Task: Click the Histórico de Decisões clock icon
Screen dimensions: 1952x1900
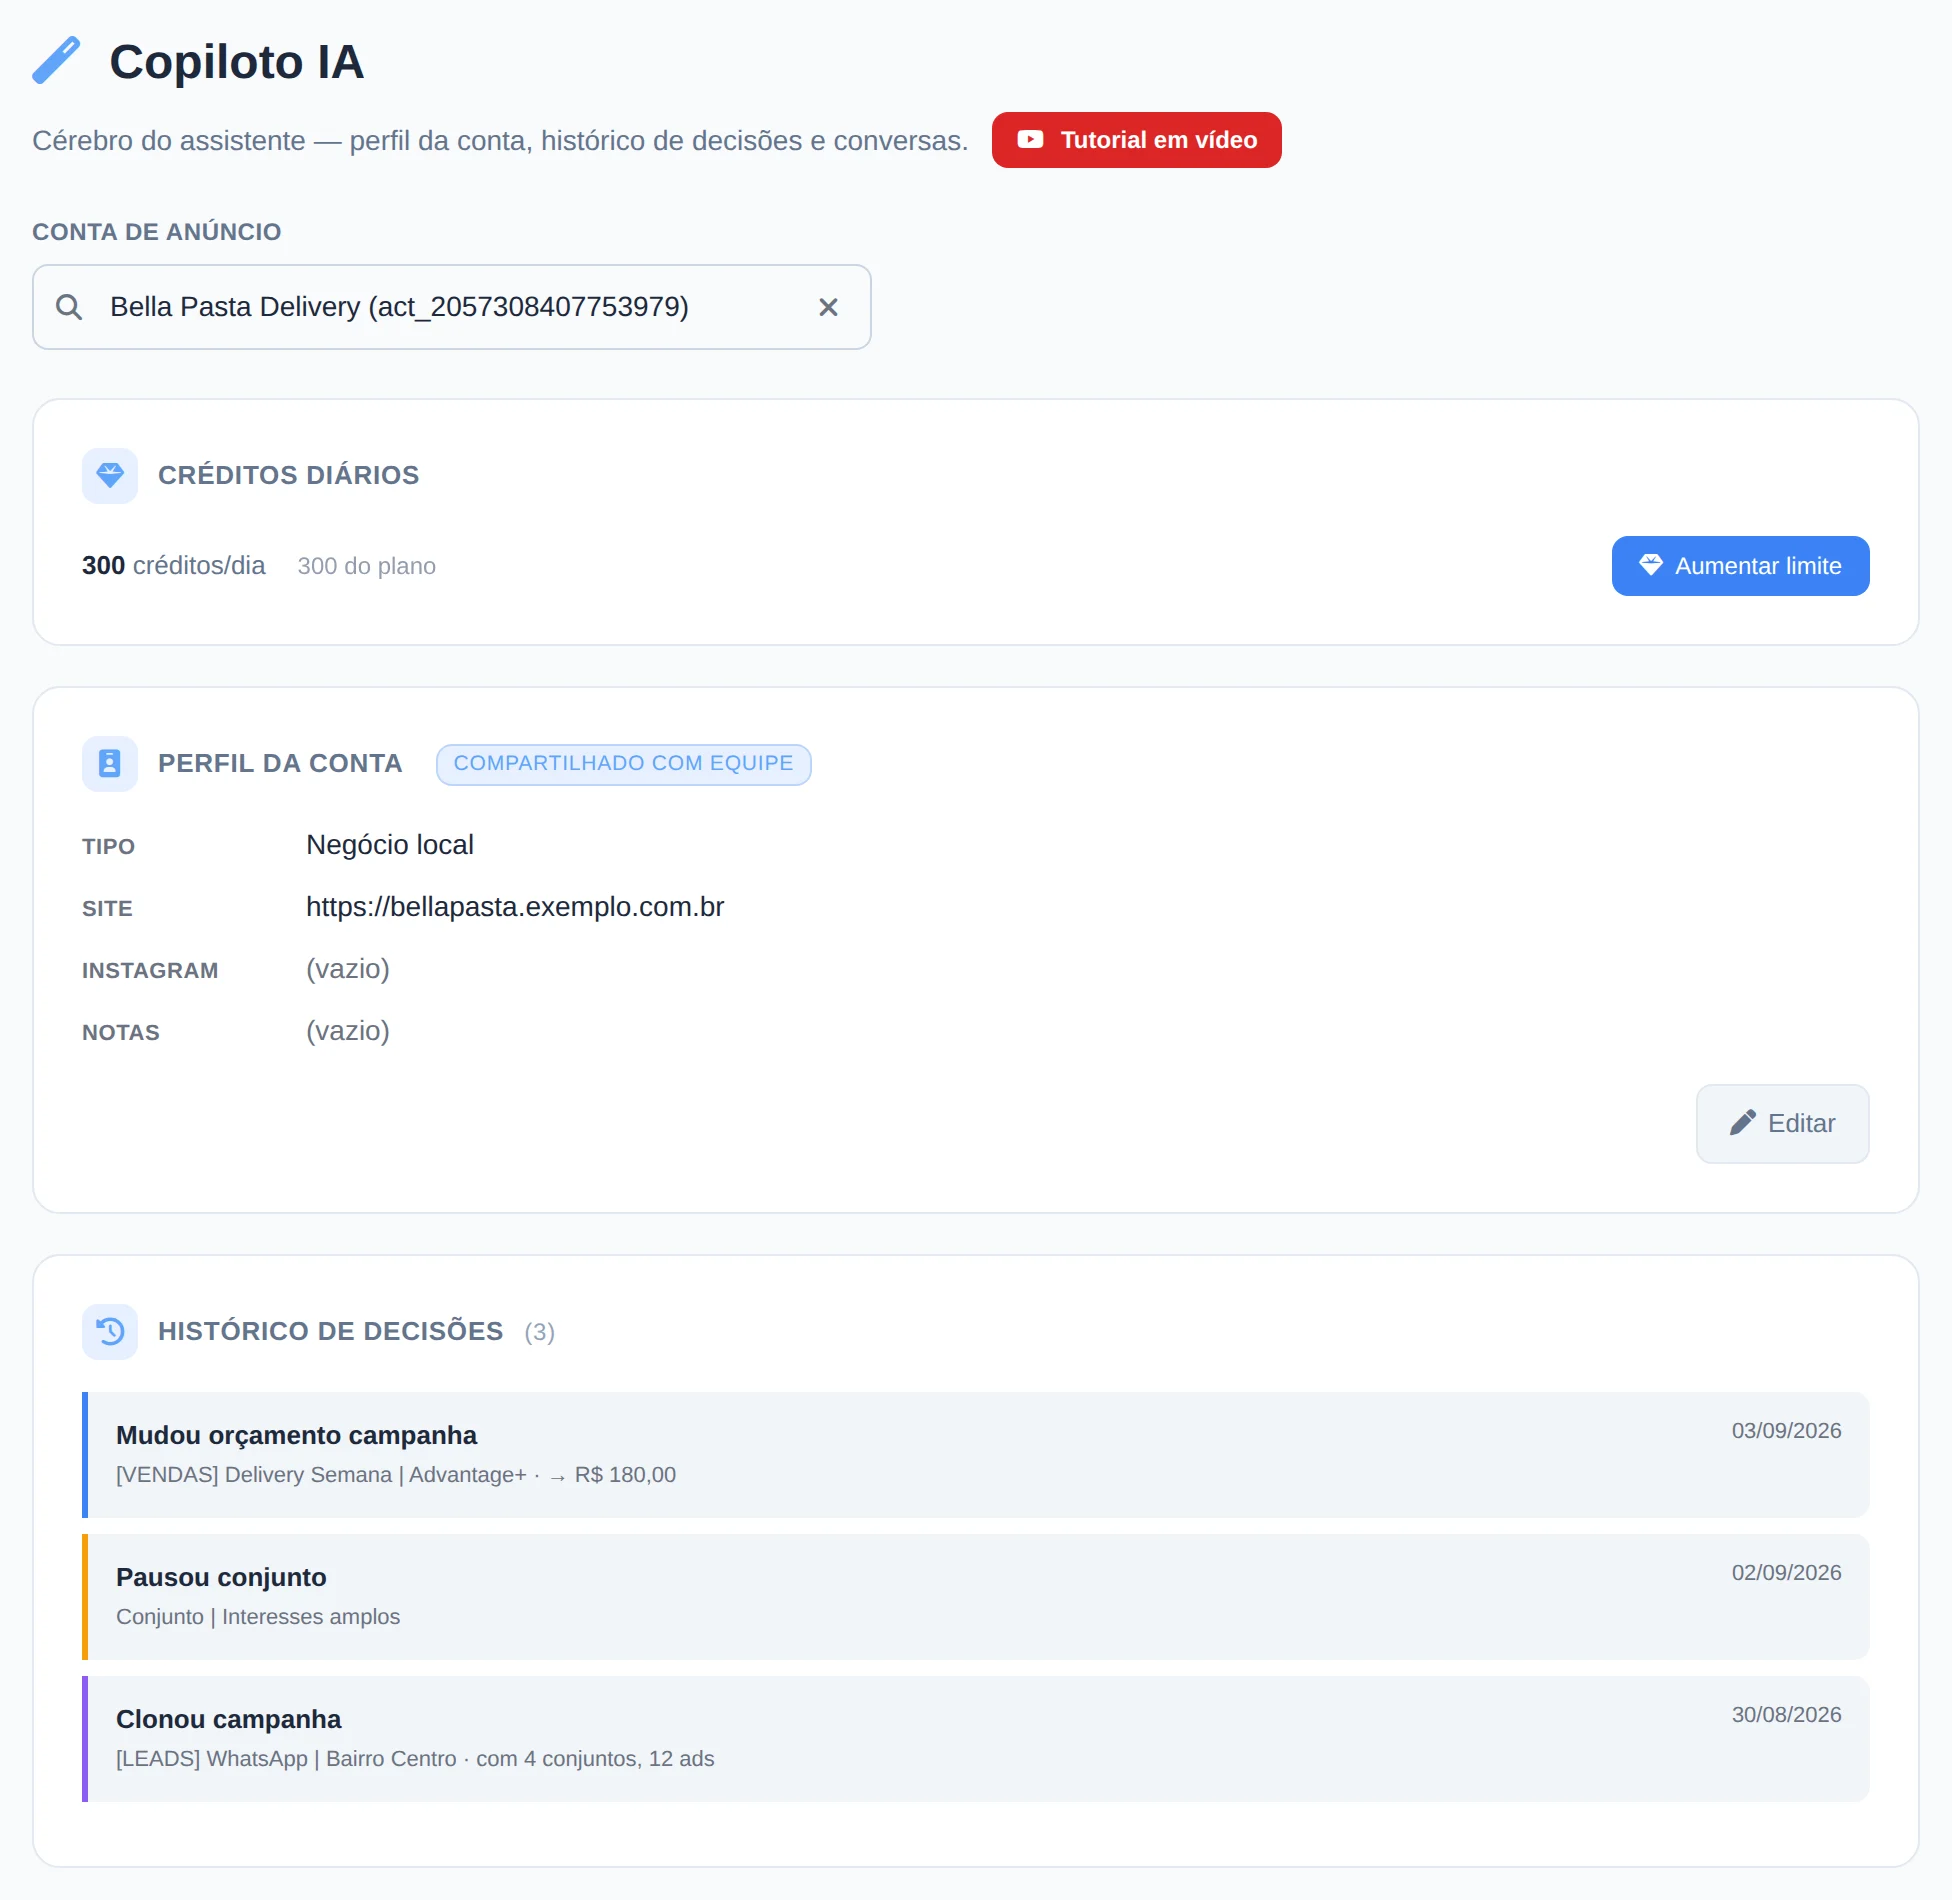Action: (110, 1331)
